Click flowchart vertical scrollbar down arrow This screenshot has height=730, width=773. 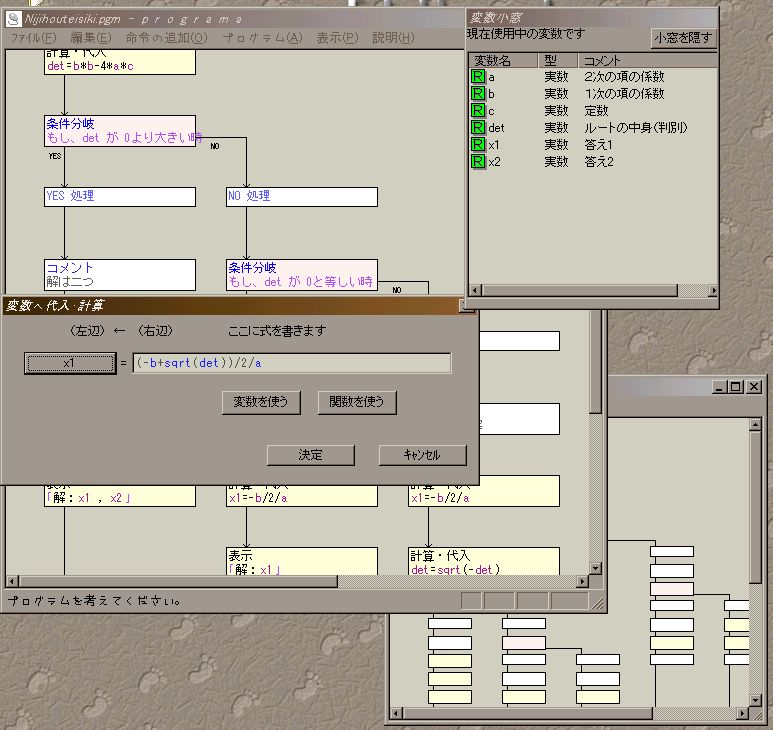[596, 569]
